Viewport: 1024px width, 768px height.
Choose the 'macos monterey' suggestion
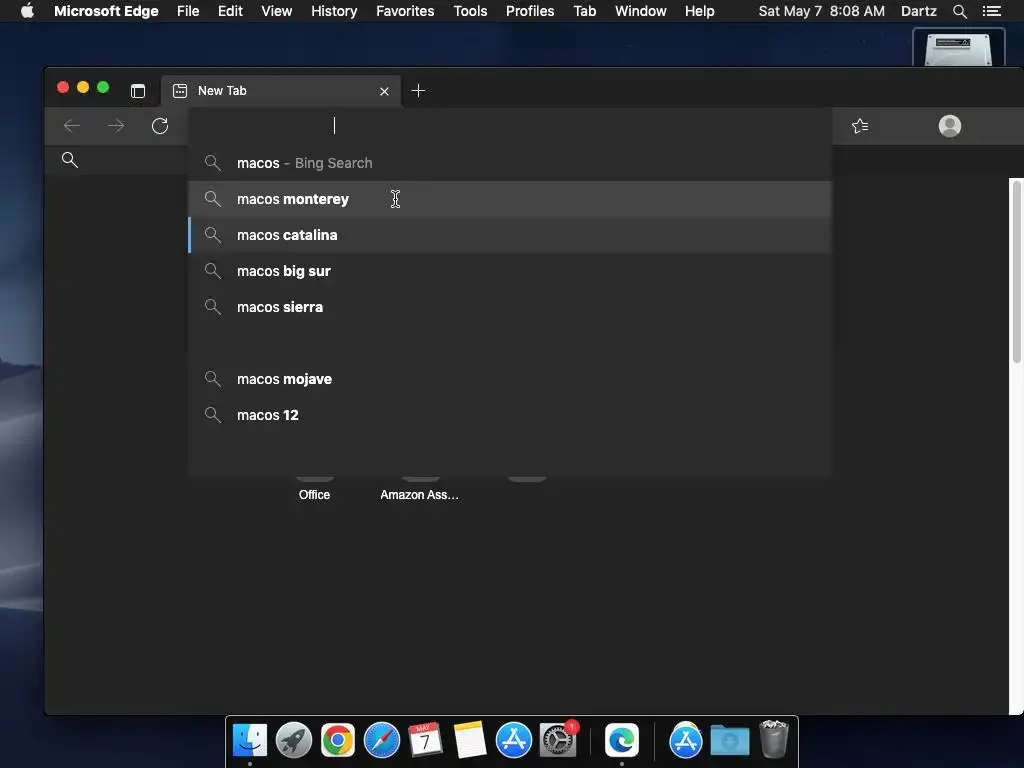pos(509,199)
